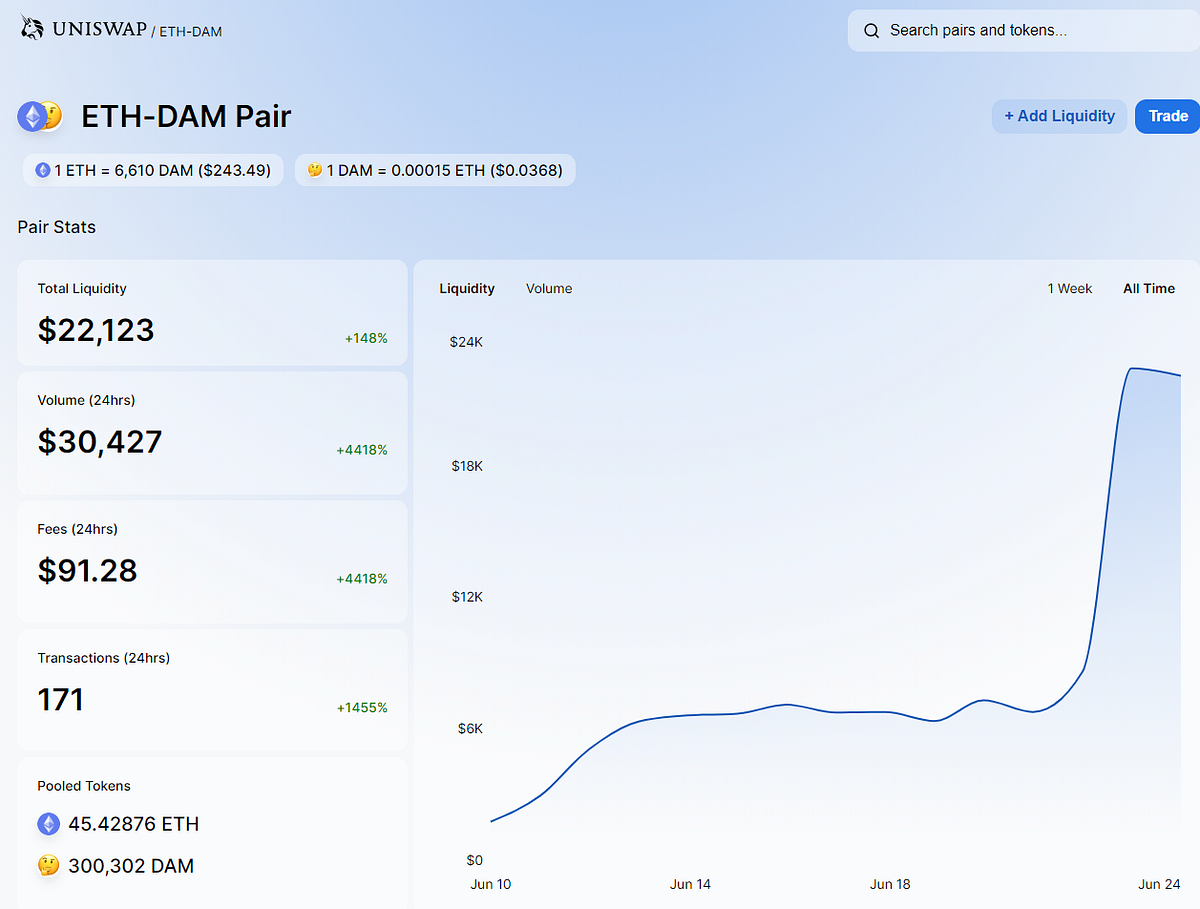1200x909 pixels.
Task: Click the $18K y-axis label
Action: [467, 466]
